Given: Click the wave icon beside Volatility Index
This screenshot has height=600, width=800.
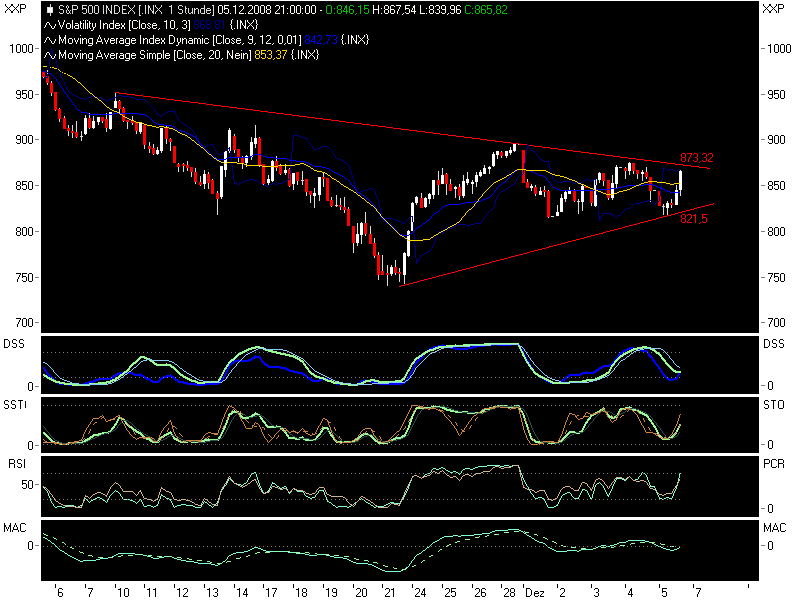Looking at the screenshot, I should [x=50, y=25].
